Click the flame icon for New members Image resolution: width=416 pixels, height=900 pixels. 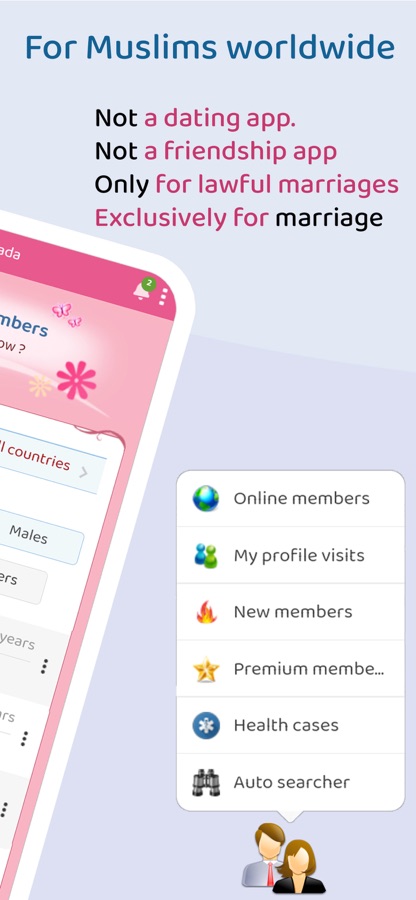pyautogui.click(x=205, y=612)
